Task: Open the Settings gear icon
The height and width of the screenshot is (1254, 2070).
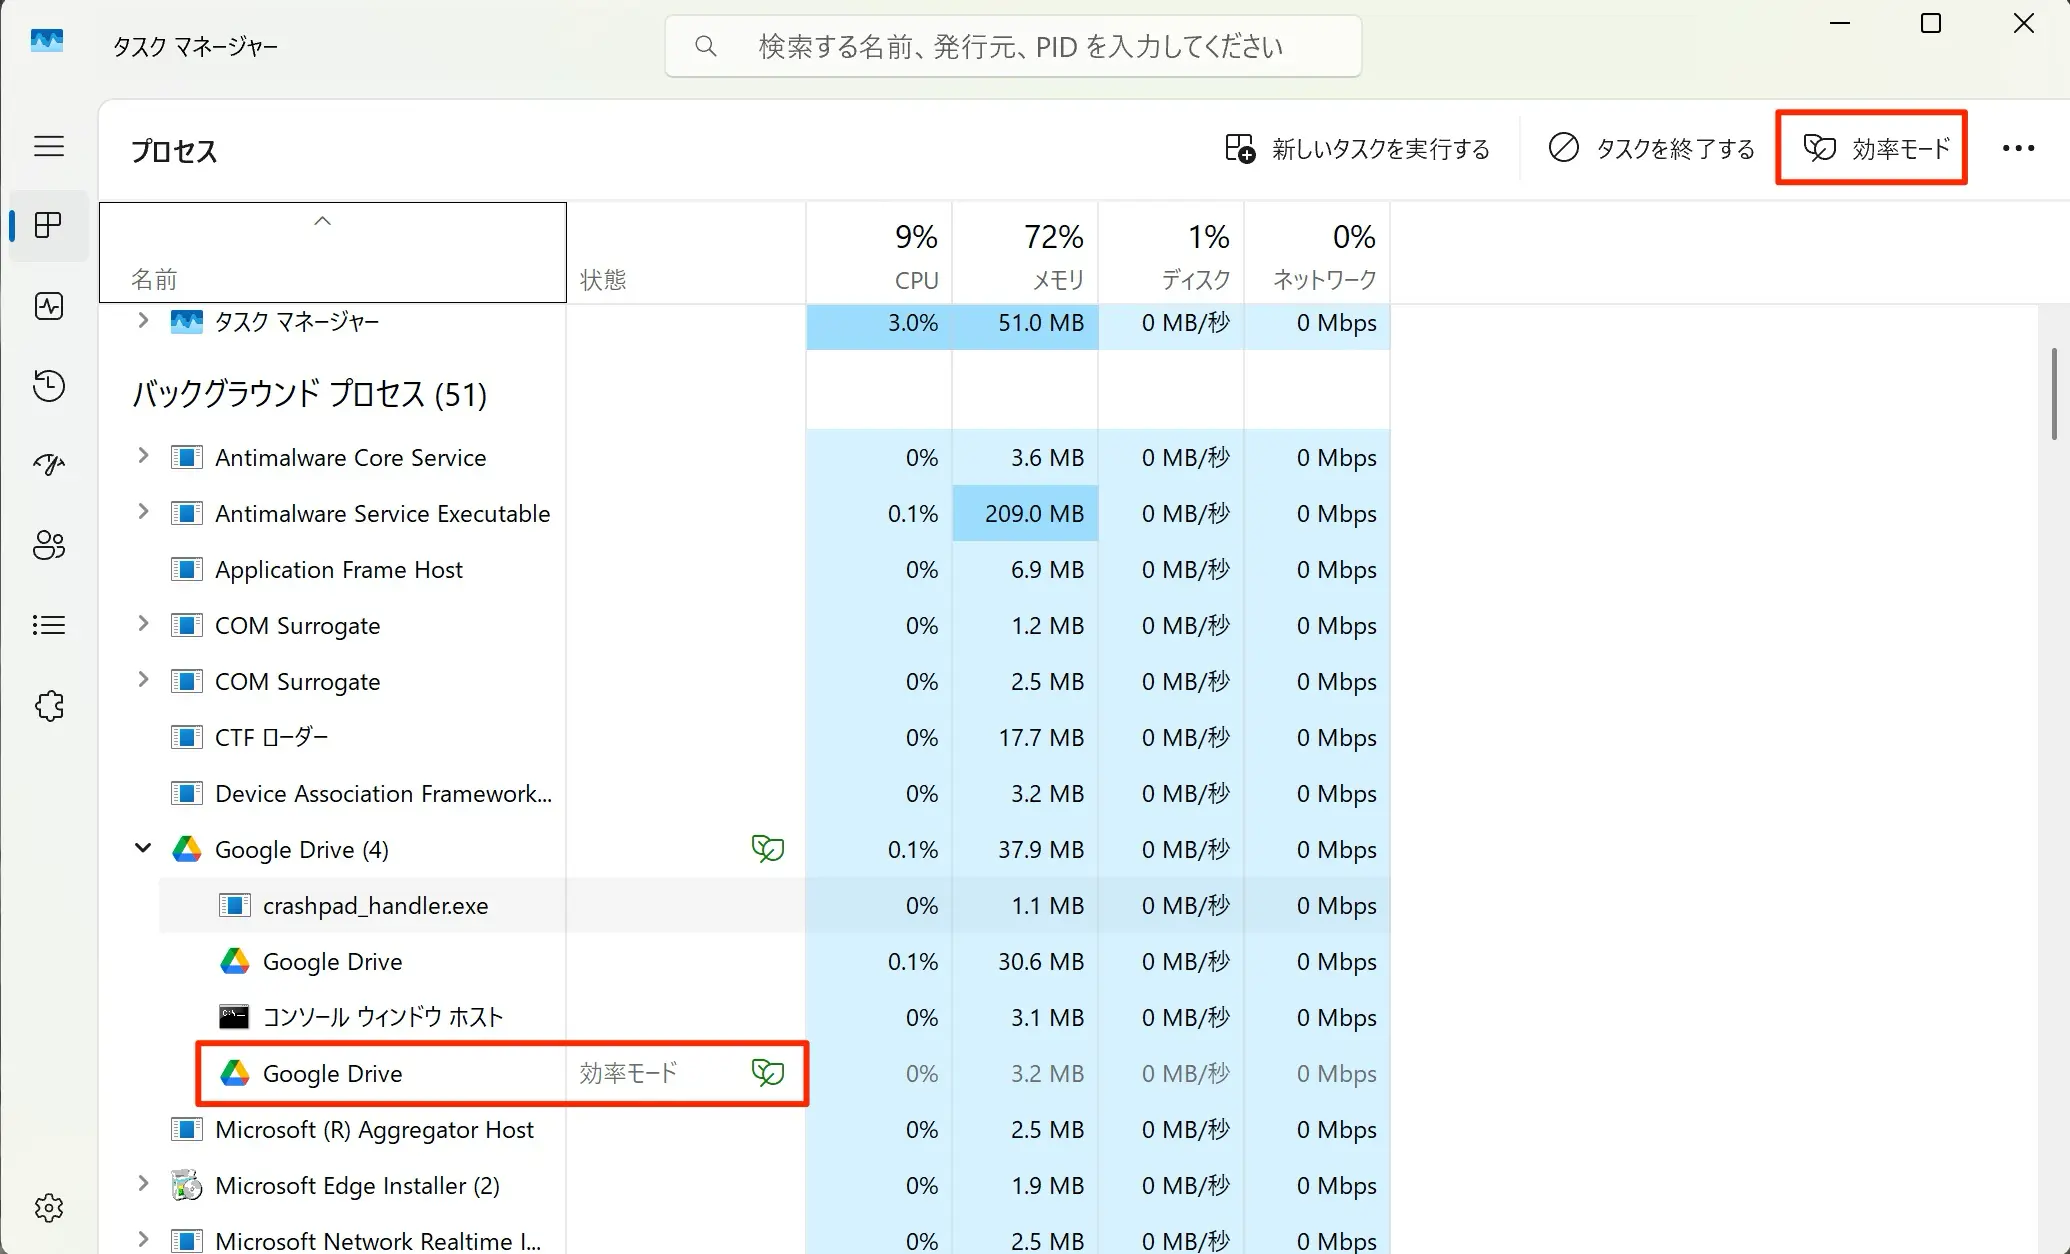Action: 49,1208
